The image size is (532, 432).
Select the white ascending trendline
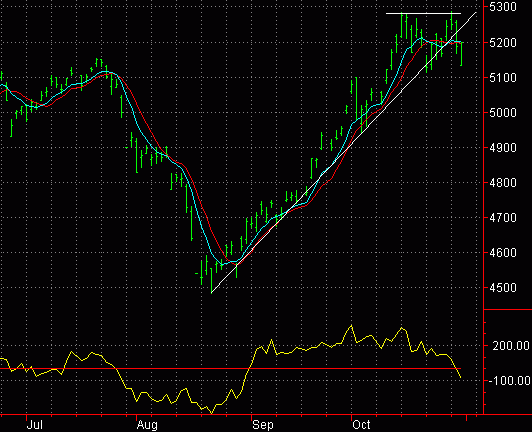point(343,153)
